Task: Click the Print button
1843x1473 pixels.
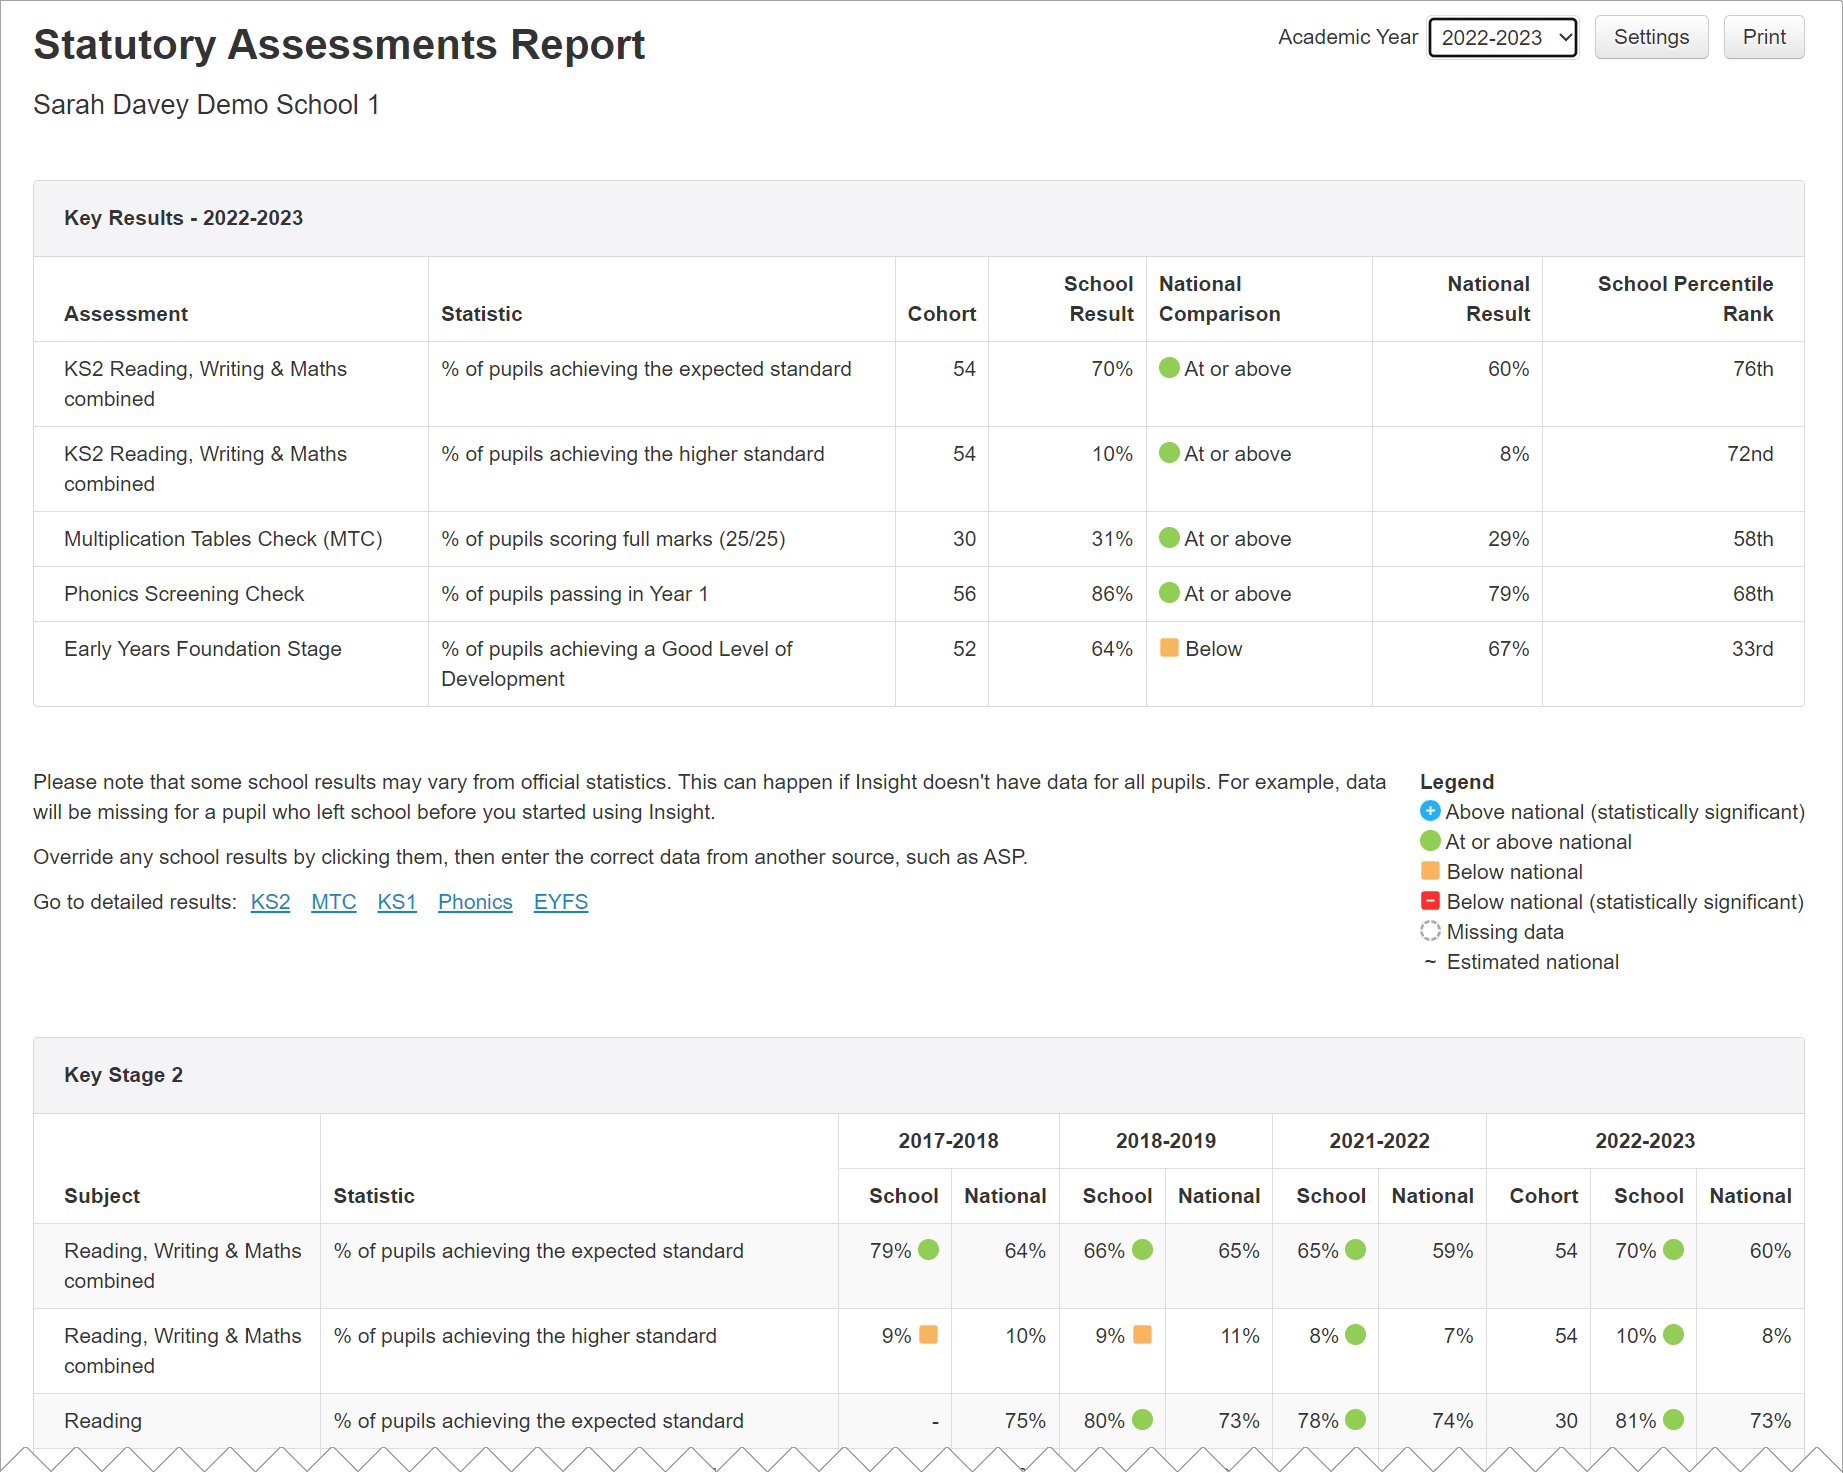Action: tap(1763, 38)
